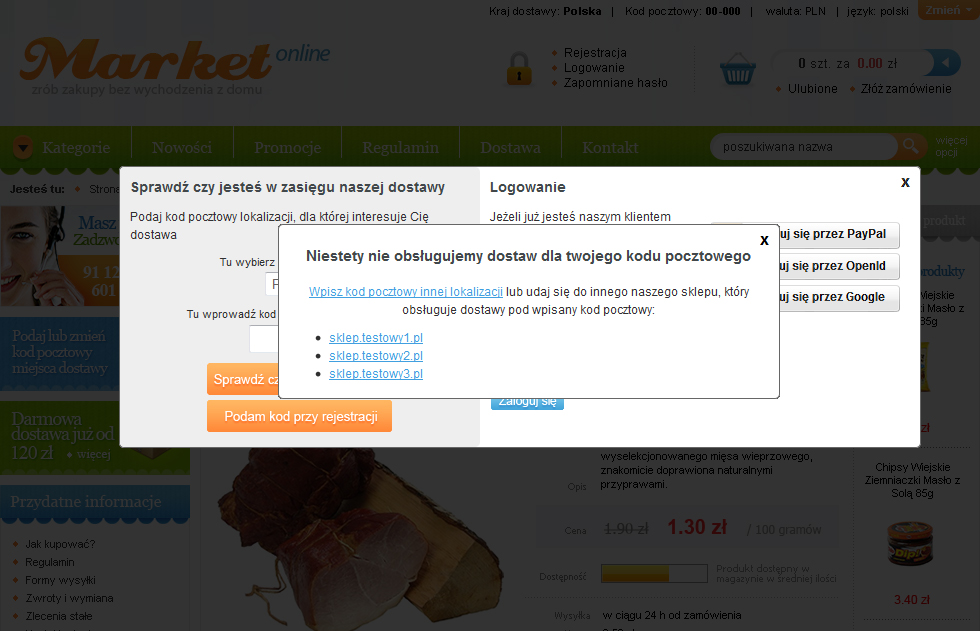
Task: Click Wpisz kod pocztowy innej lokalizacji link
Action: pyautogui.click(x=406, y=292)
